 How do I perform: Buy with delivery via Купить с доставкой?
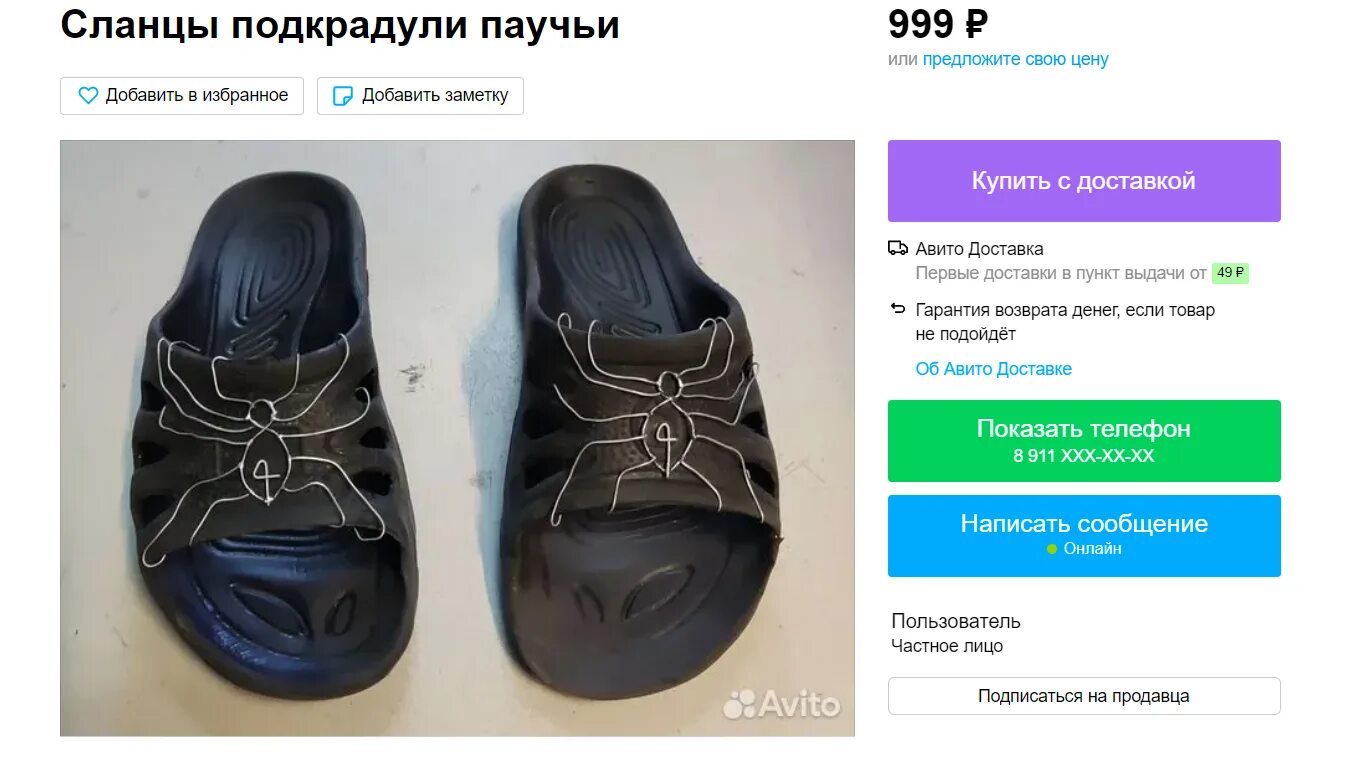(x=1084, y=181)
